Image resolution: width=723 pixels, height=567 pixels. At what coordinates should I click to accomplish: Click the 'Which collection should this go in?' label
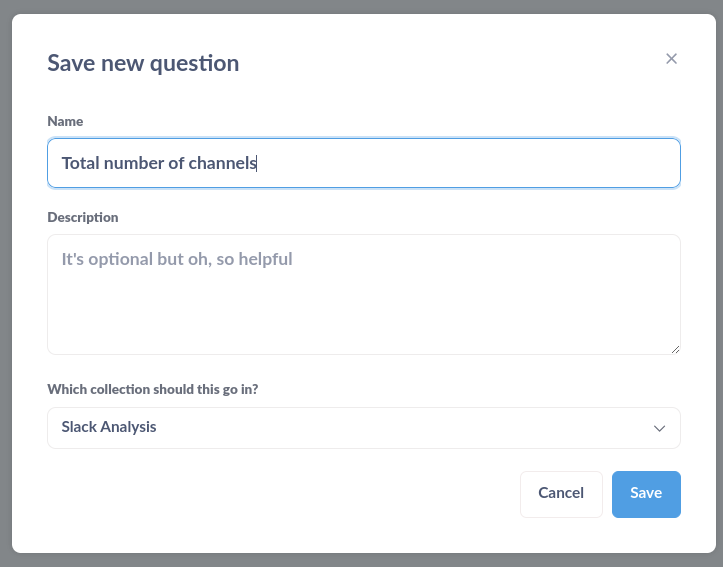(x=153, y=389)
